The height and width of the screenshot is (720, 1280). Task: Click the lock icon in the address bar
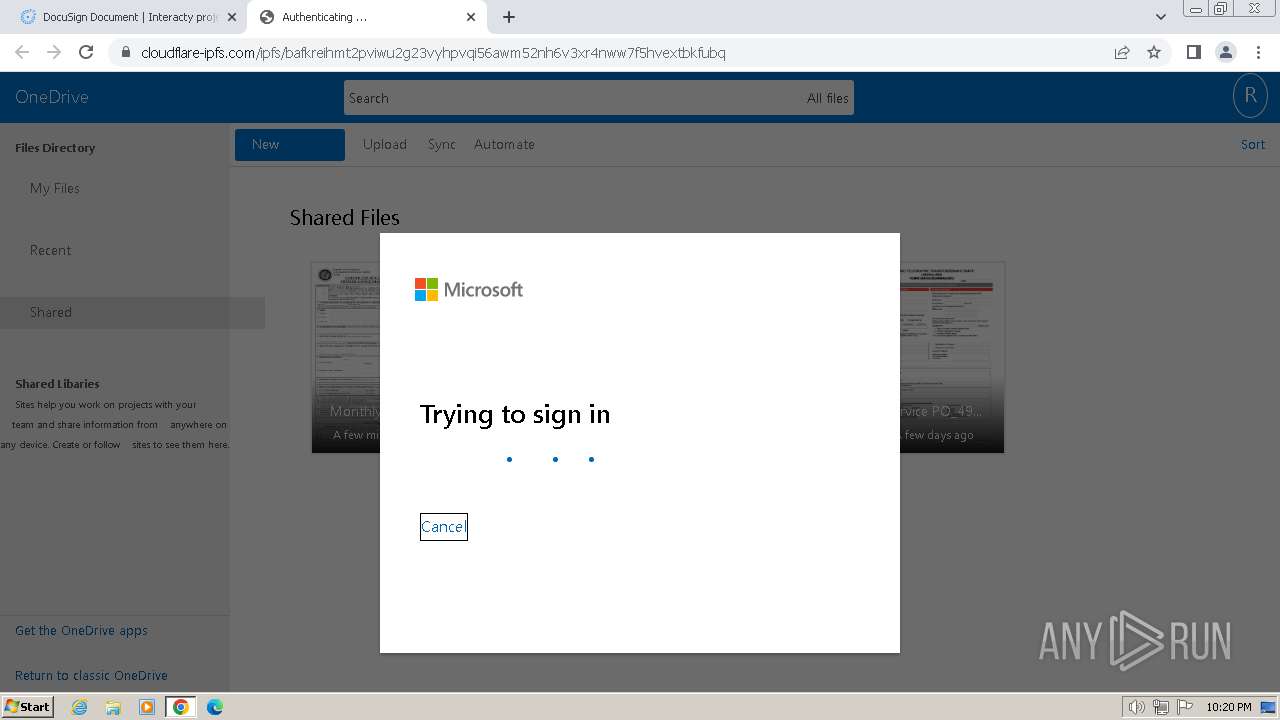pos(126,53)
